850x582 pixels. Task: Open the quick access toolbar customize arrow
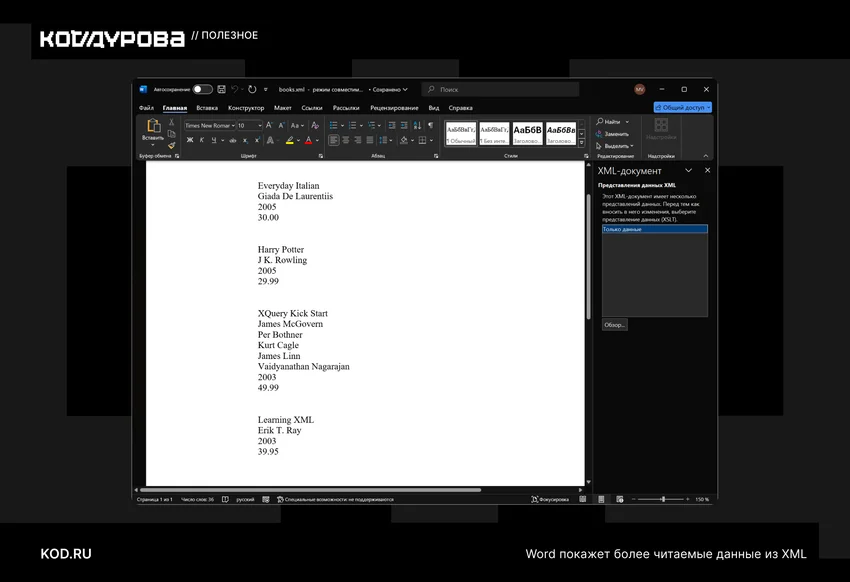tap(266, 89)
